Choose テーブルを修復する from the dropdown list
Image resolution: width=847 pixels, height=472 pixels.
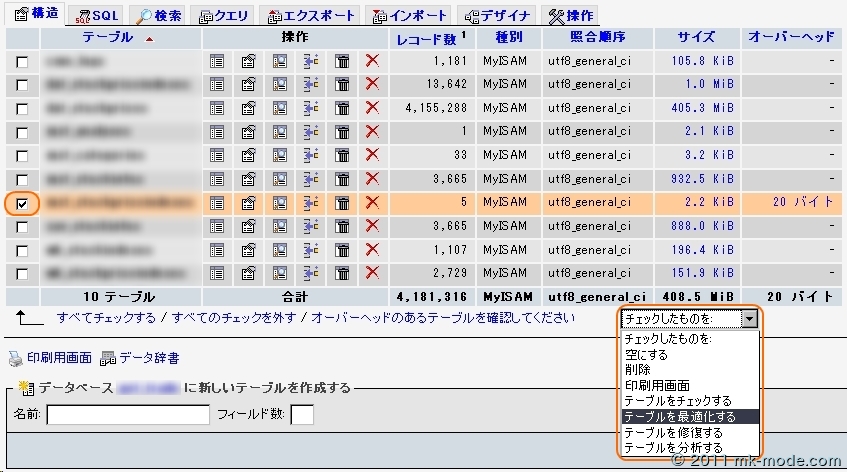click(x=673, y=432)
